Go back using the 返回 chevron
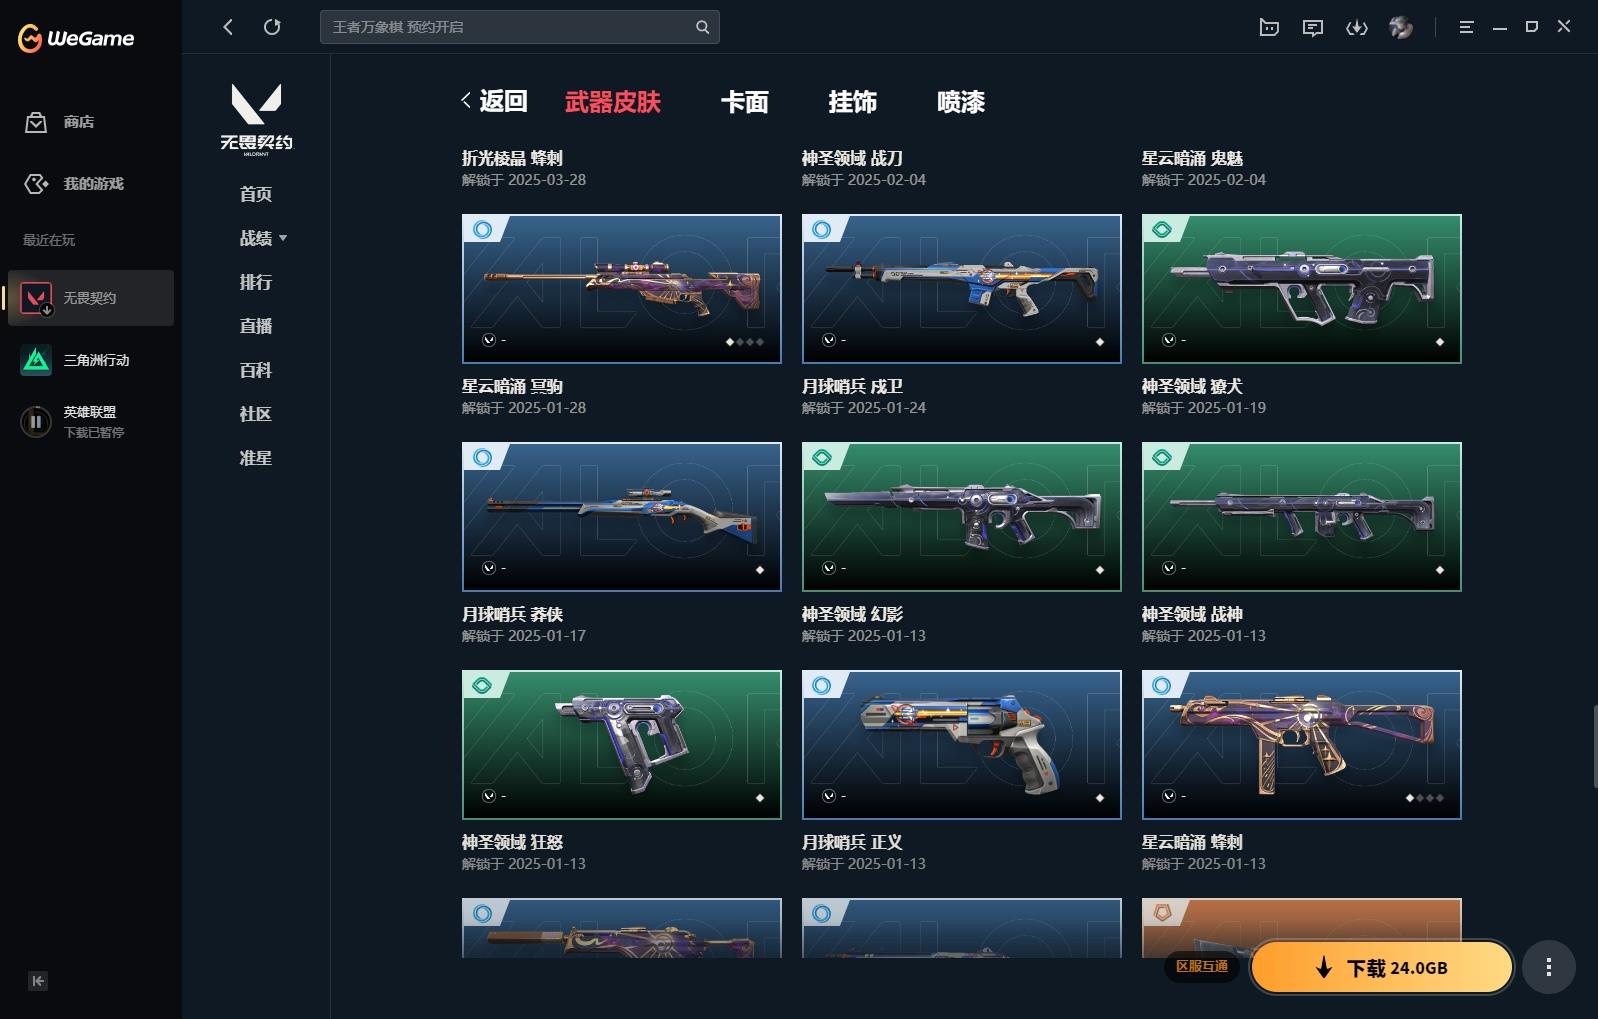 coord(494,101)
